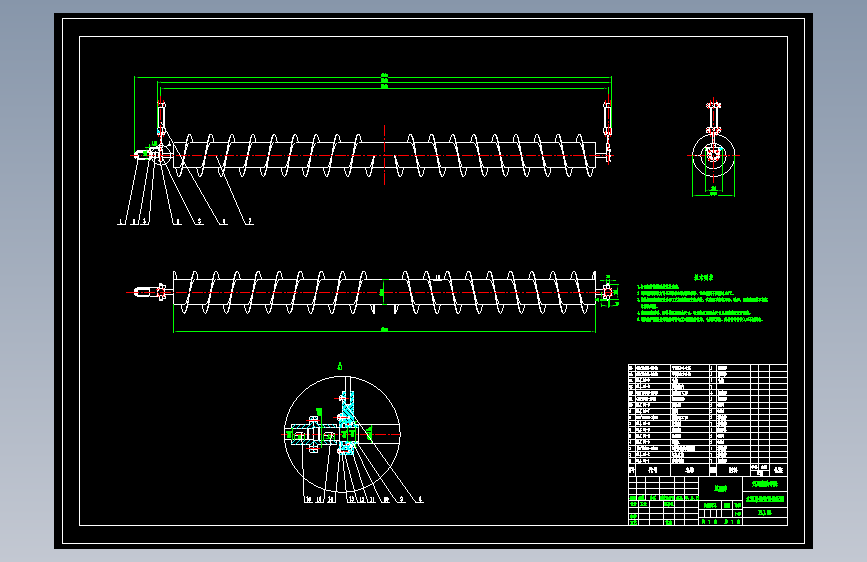Click the green label above the detail circle
867x562 pixels.
(x=340, y=366)
